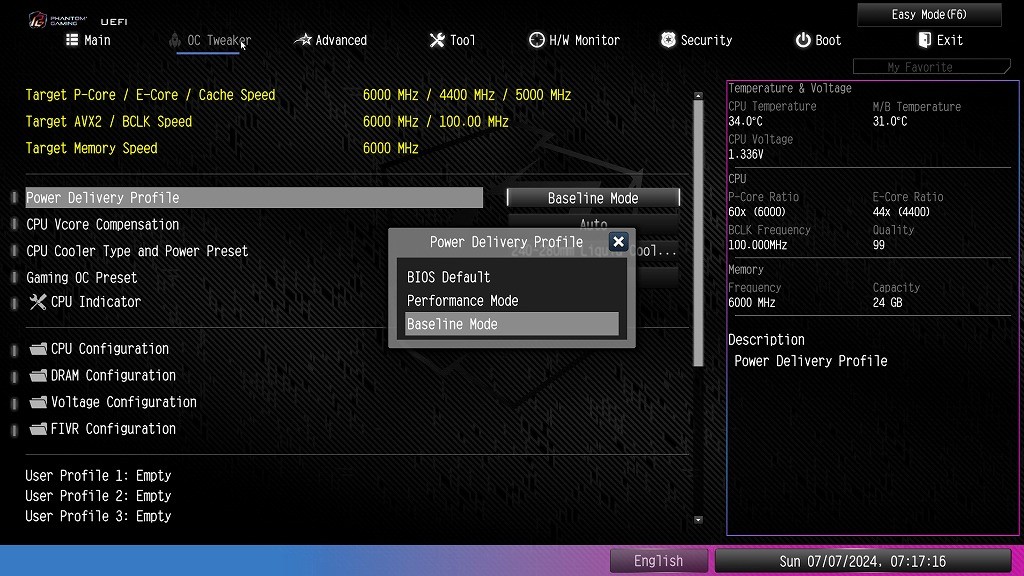Image resolution: width=1024 pixels, height=576 pixels.
Task: Close the Power Delivery Profile popup
Action: click(x=618, y=242)
